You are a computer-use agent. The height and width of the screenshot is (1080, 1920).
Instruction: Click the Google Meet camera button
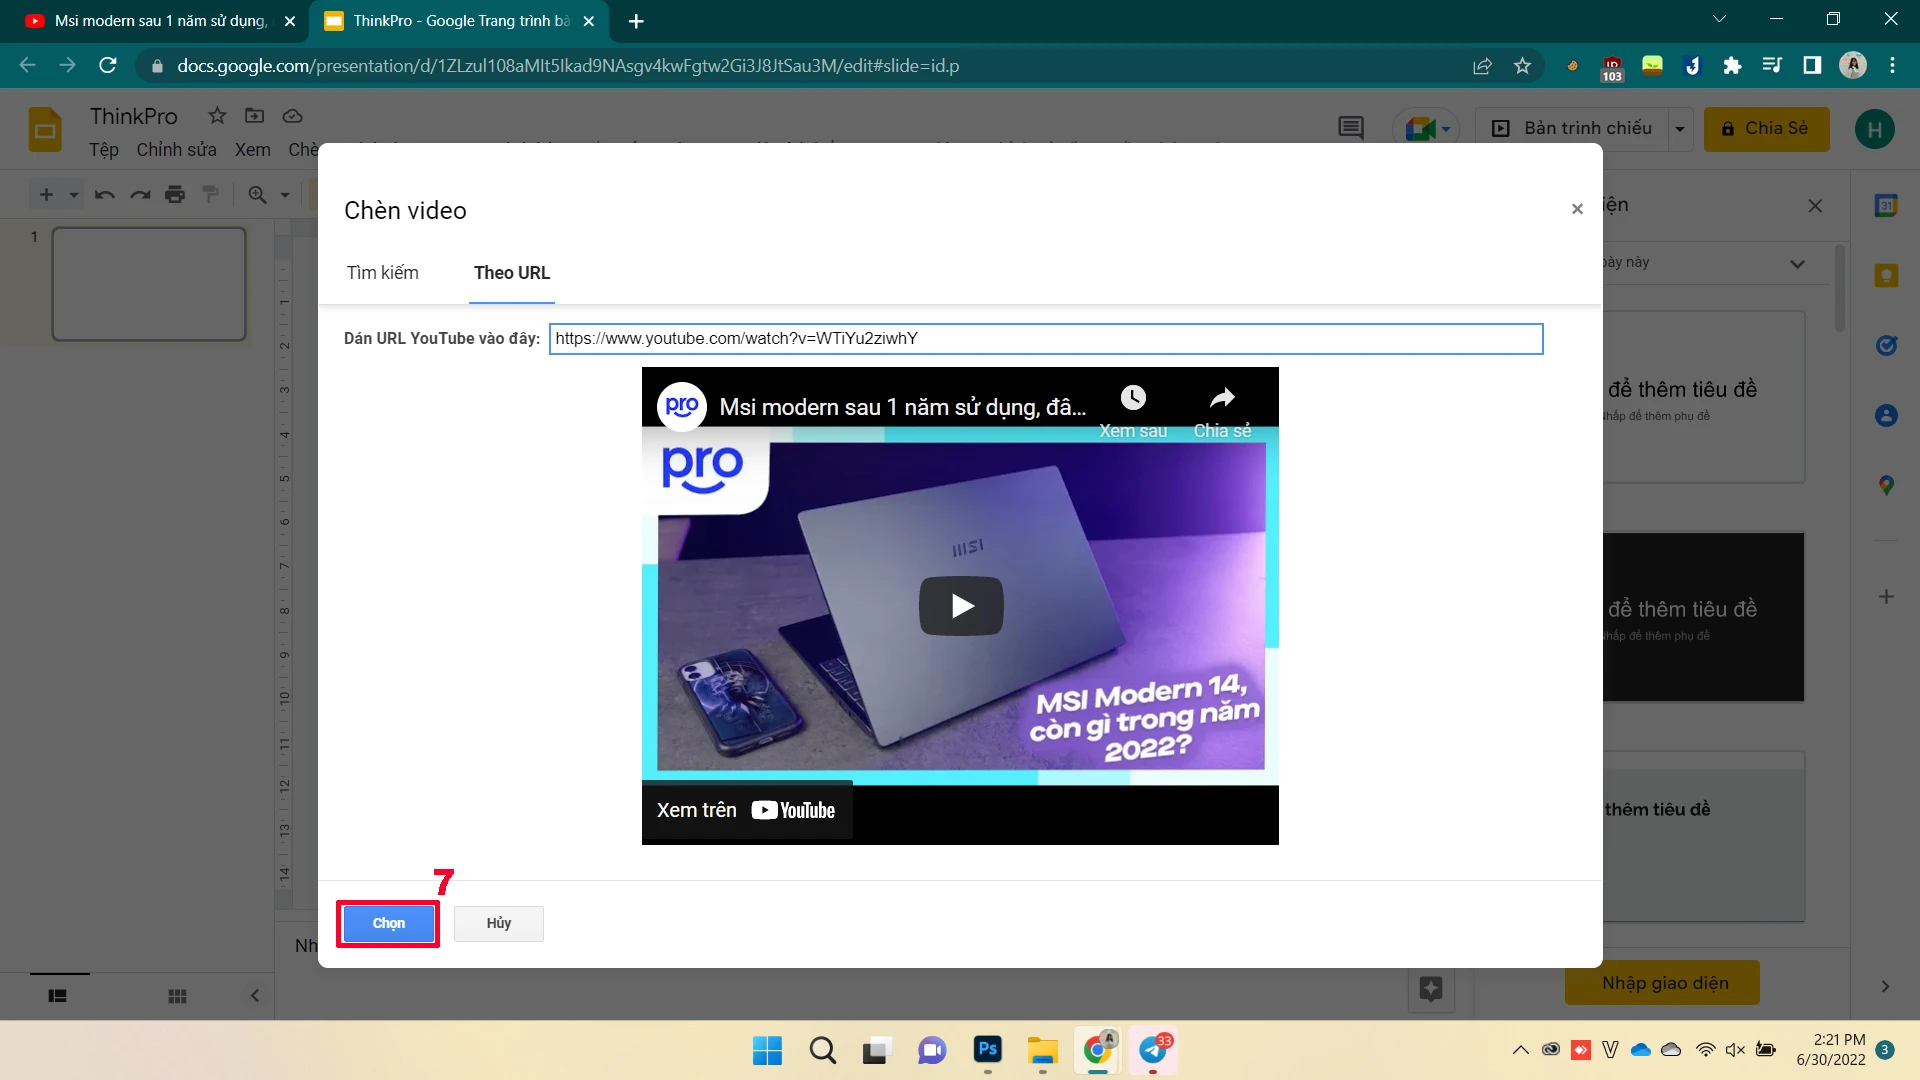1426,128
